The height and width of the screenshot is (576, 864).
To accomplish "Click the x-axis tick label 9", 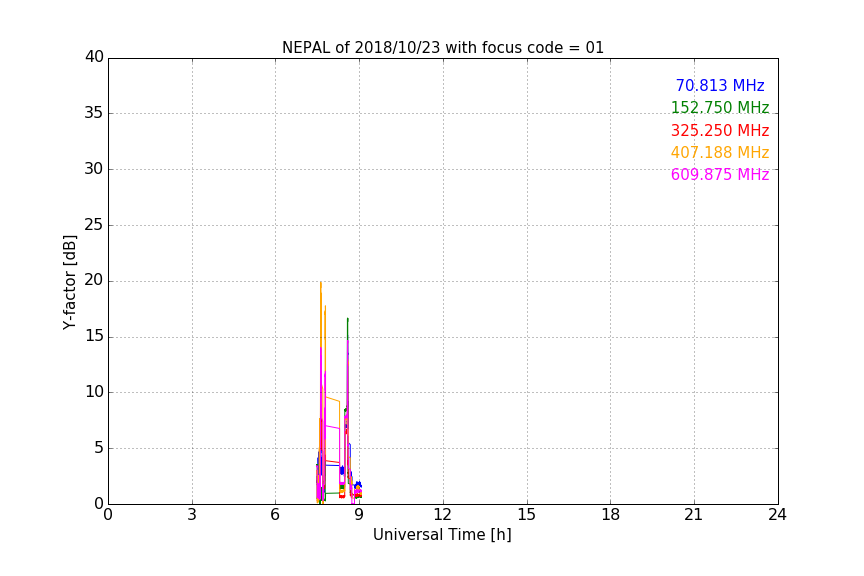I will coord(359,515).
